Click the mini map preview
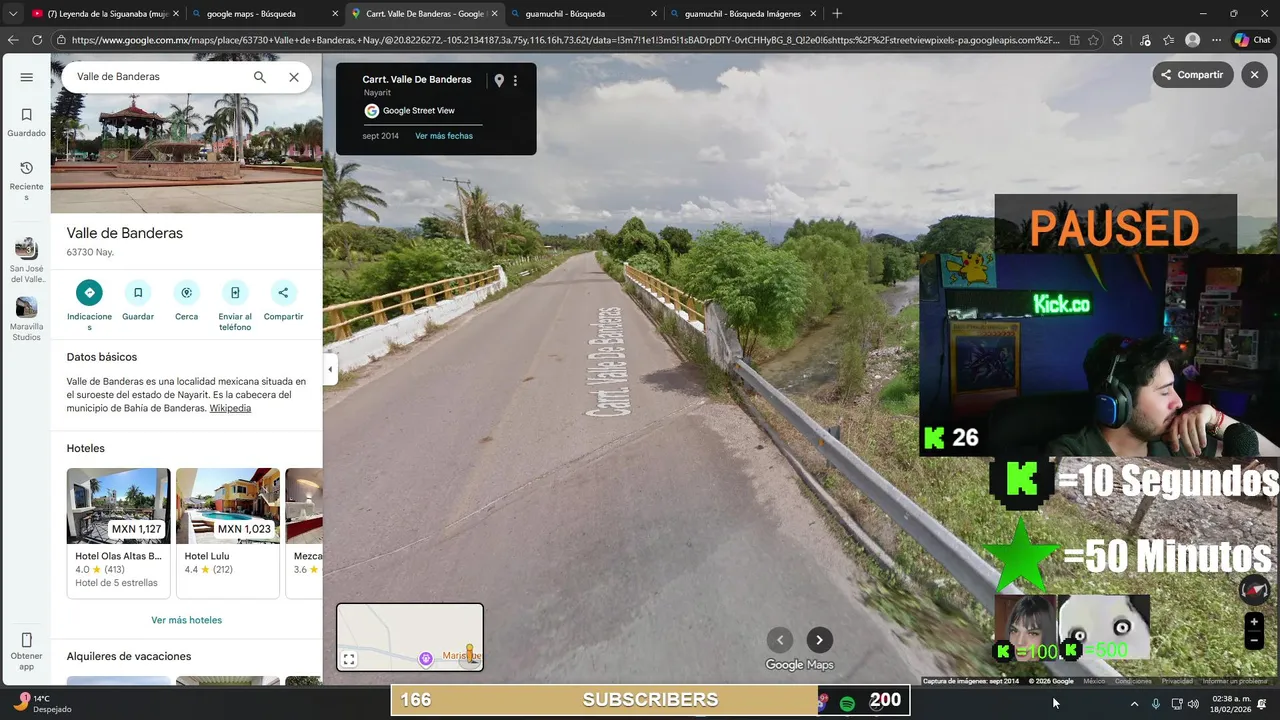The image size is (1280, 720). pos(410,637)
